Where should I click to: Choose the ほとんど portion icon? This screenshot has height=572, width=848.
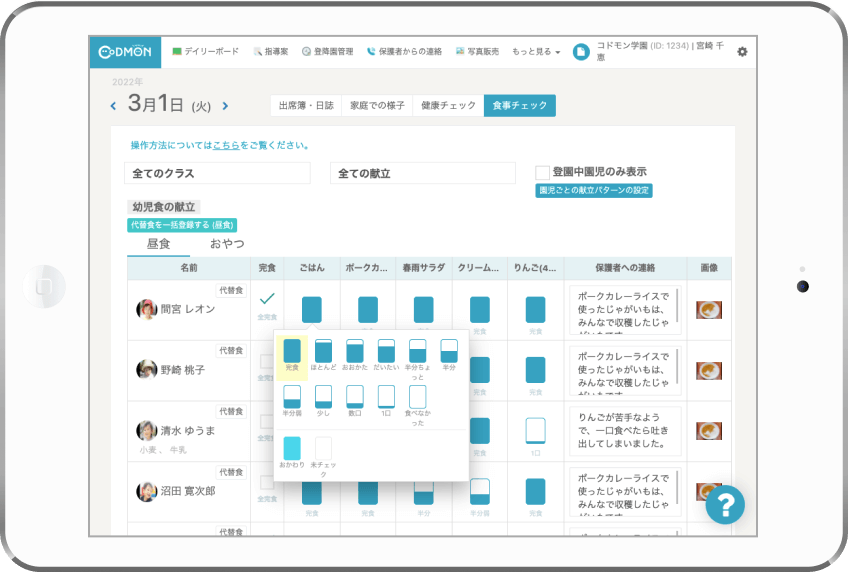click(x=323, y=351)
